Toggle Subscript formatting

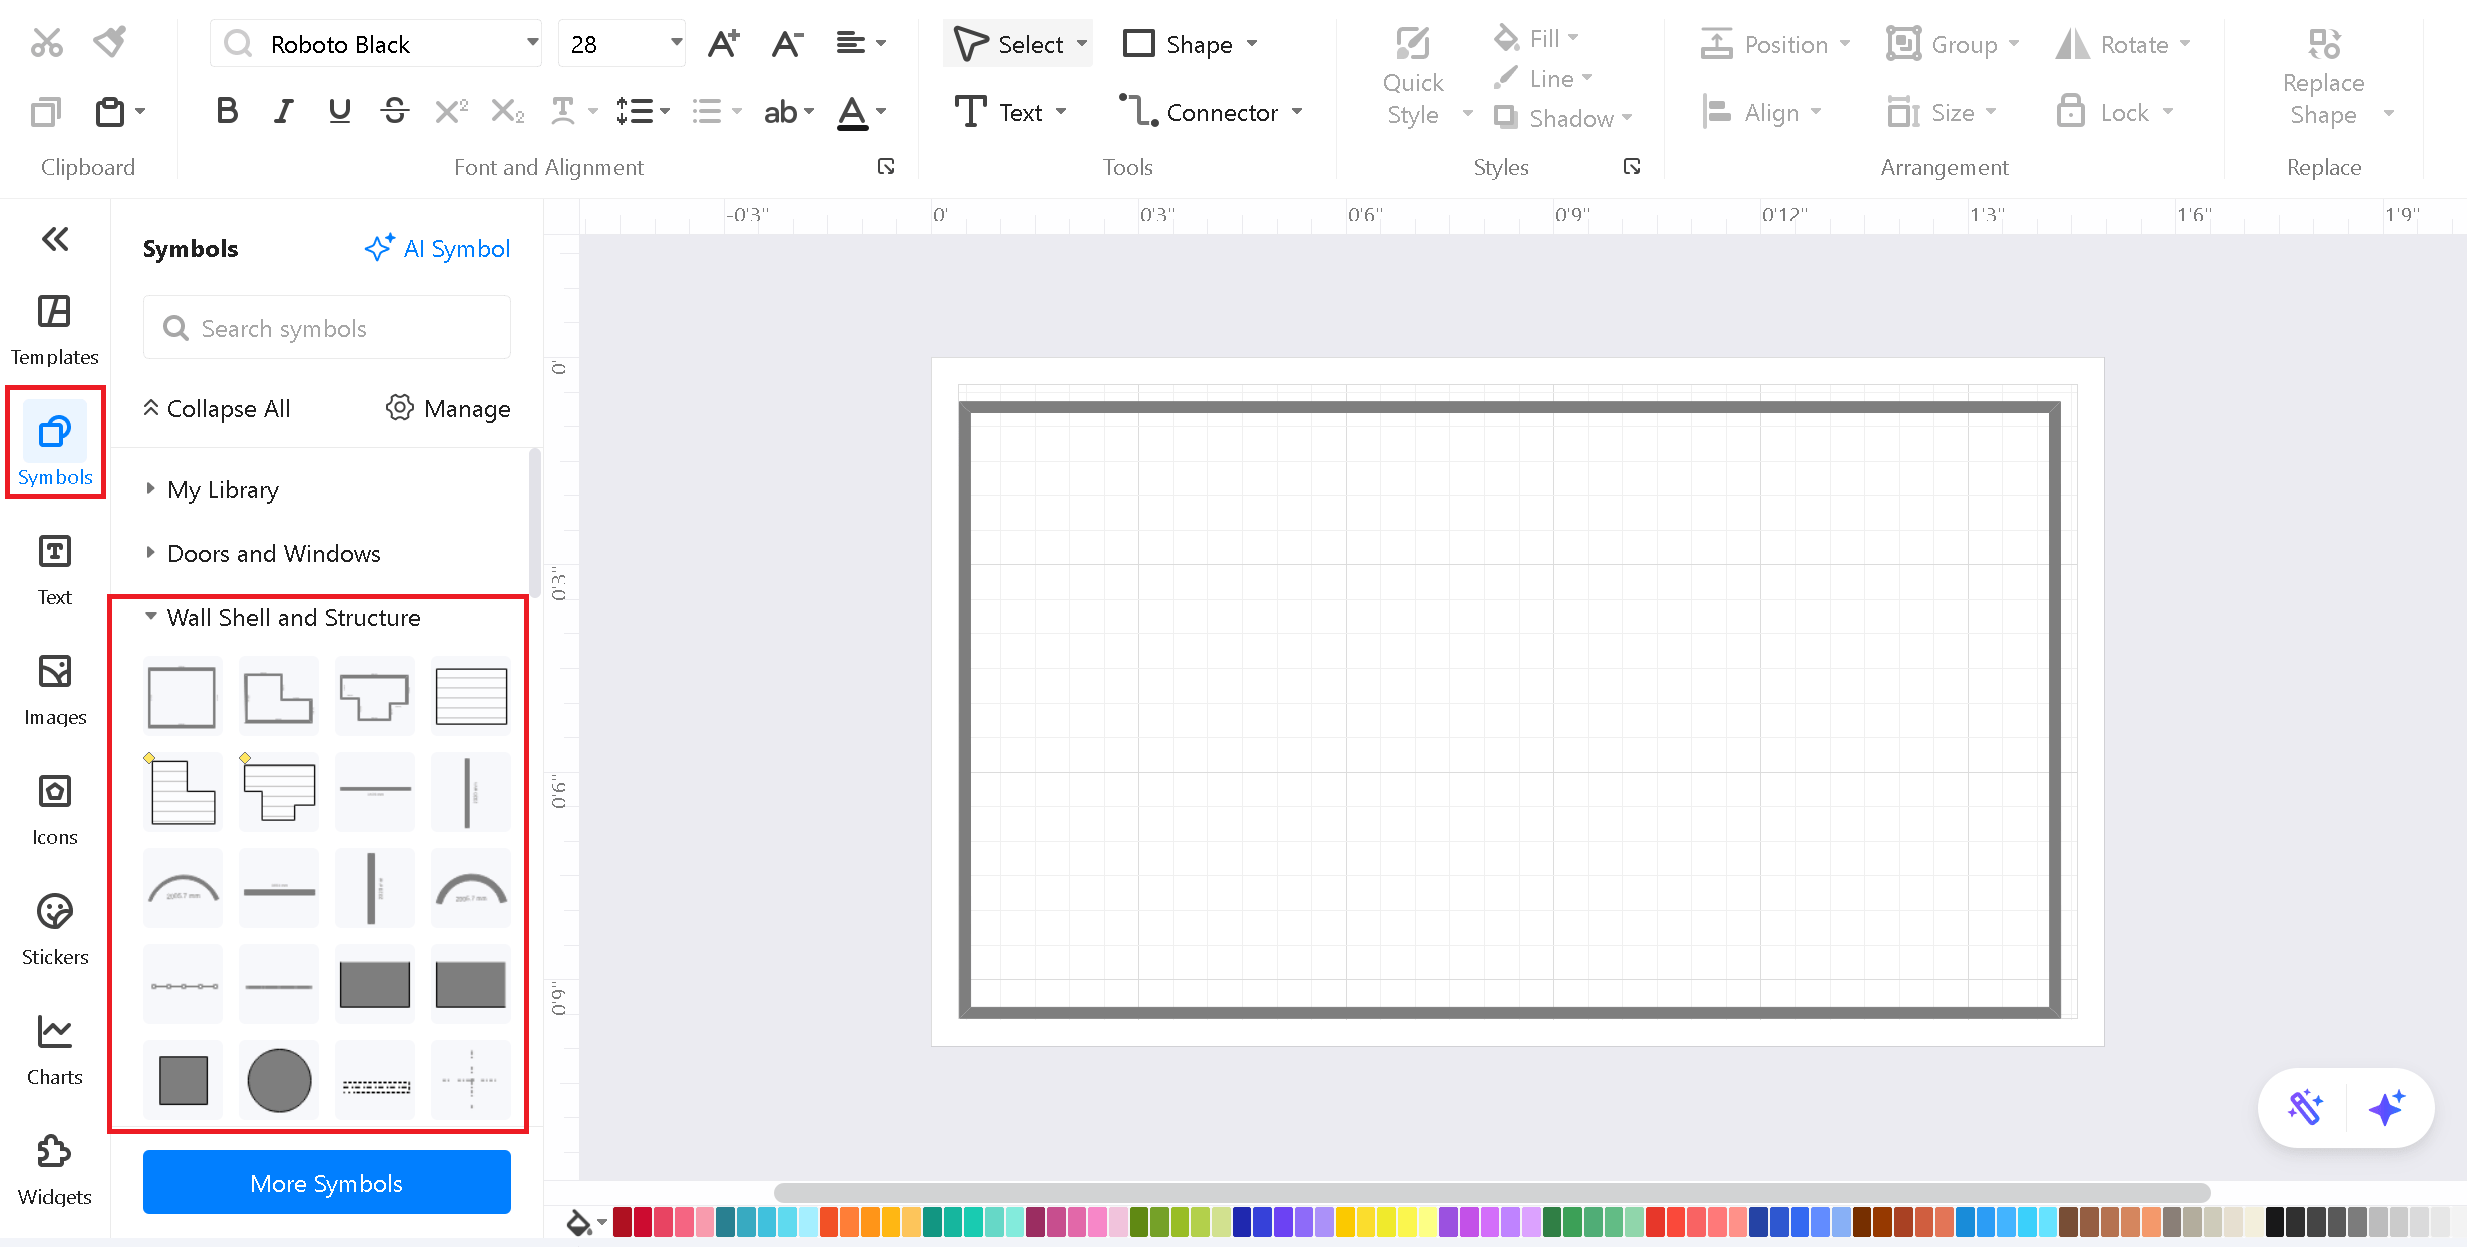(508, 111)
